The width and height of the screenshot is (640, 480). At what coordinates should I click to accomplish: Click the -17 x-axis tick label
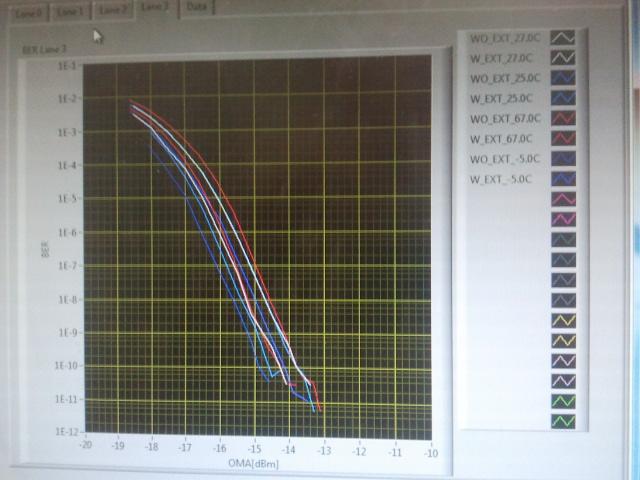(184, 447)
